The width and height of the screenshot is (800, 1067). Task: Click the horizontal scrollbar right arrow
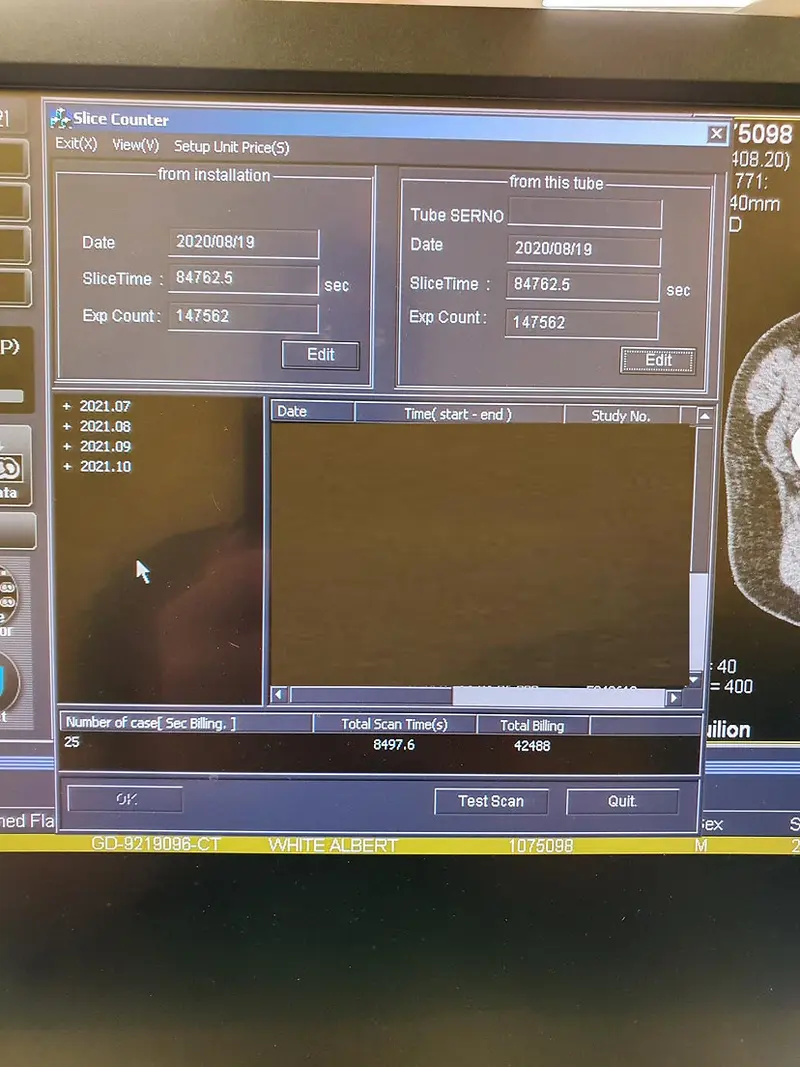click(x=673, y=697)
